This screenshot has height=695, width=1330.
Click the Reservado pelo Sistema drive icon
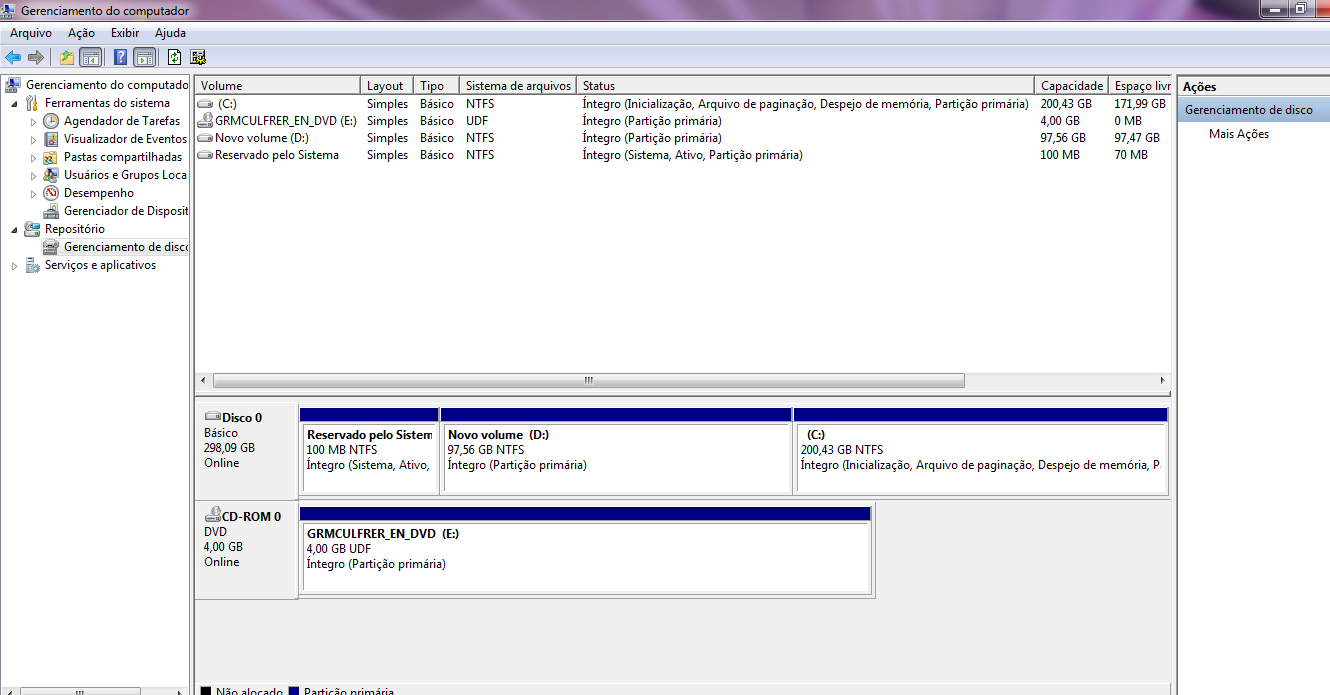coord(206,155)
